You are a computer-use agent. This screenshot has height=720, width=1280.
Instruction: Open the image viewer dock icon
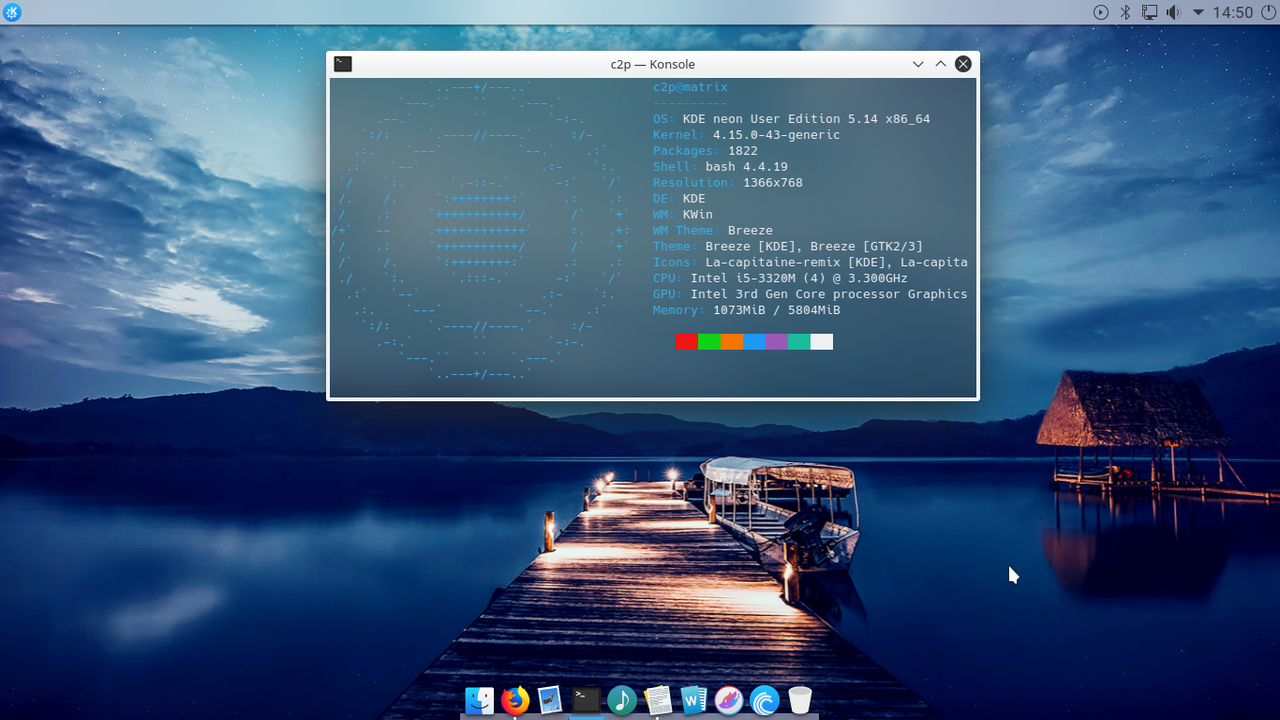click(x=550, y=700)
